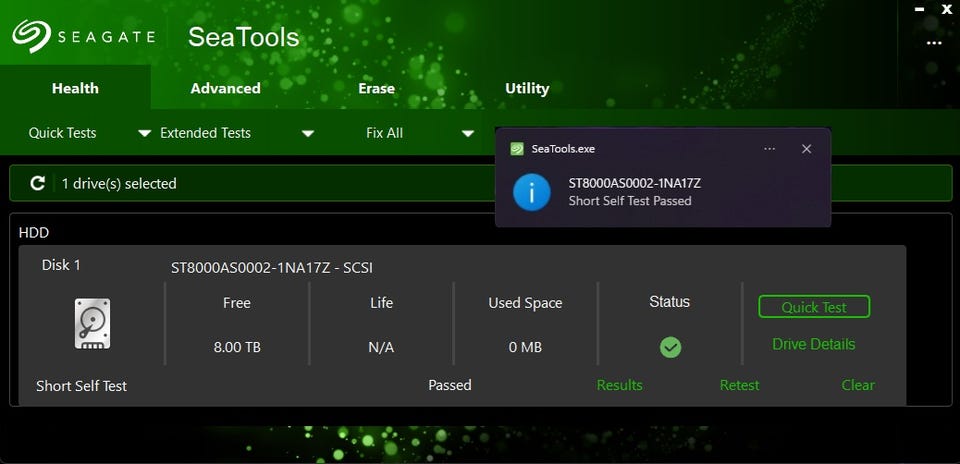Screen dimensions: 960x464
Task: Expand the Extended Tests dropdown arrow
Action: [x=308, y=133]
